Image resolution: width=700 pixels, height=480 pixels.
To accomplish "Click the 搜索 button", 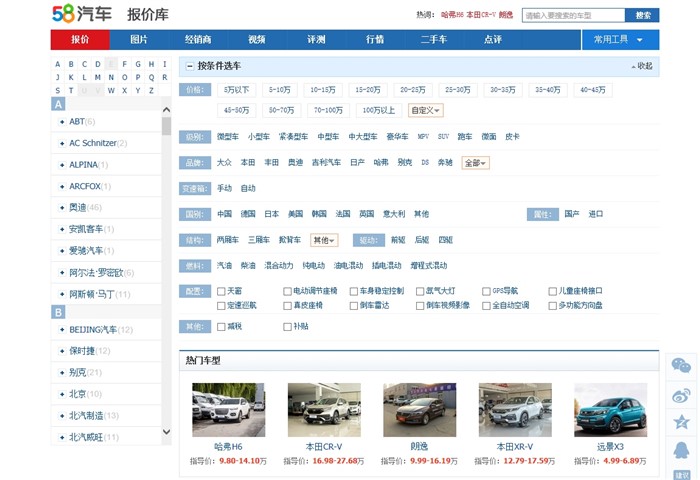I will (x=642, y=15).
